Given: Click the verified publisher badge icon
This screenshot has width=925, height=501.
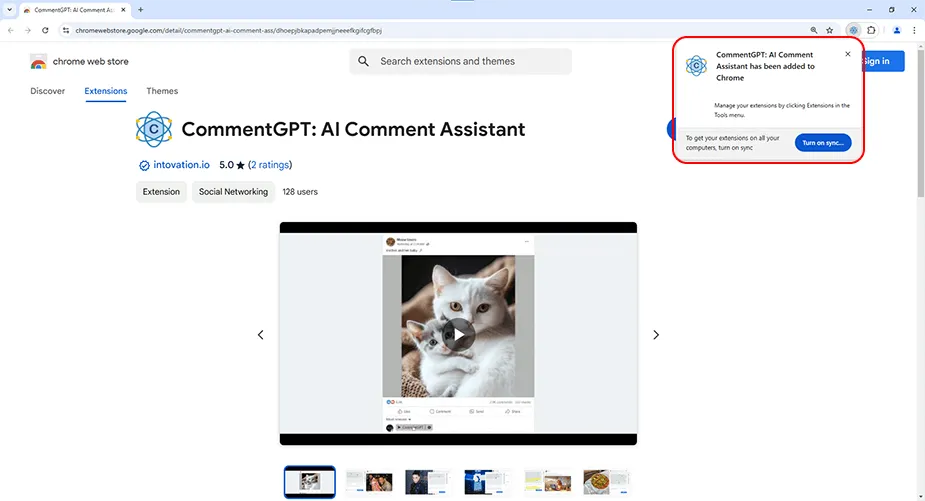Looking at the screenshot, I should 144,165.
